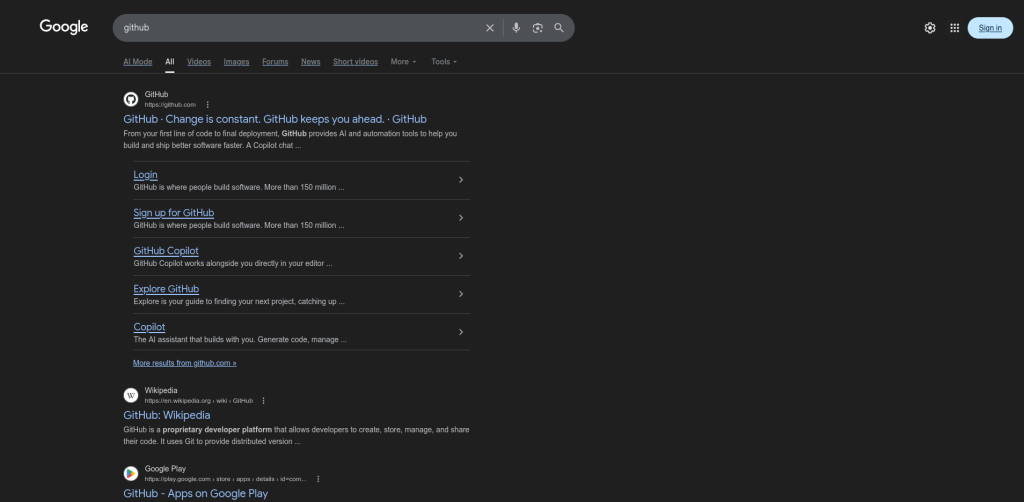Expand the More search filters dropdown

[403, 62]
